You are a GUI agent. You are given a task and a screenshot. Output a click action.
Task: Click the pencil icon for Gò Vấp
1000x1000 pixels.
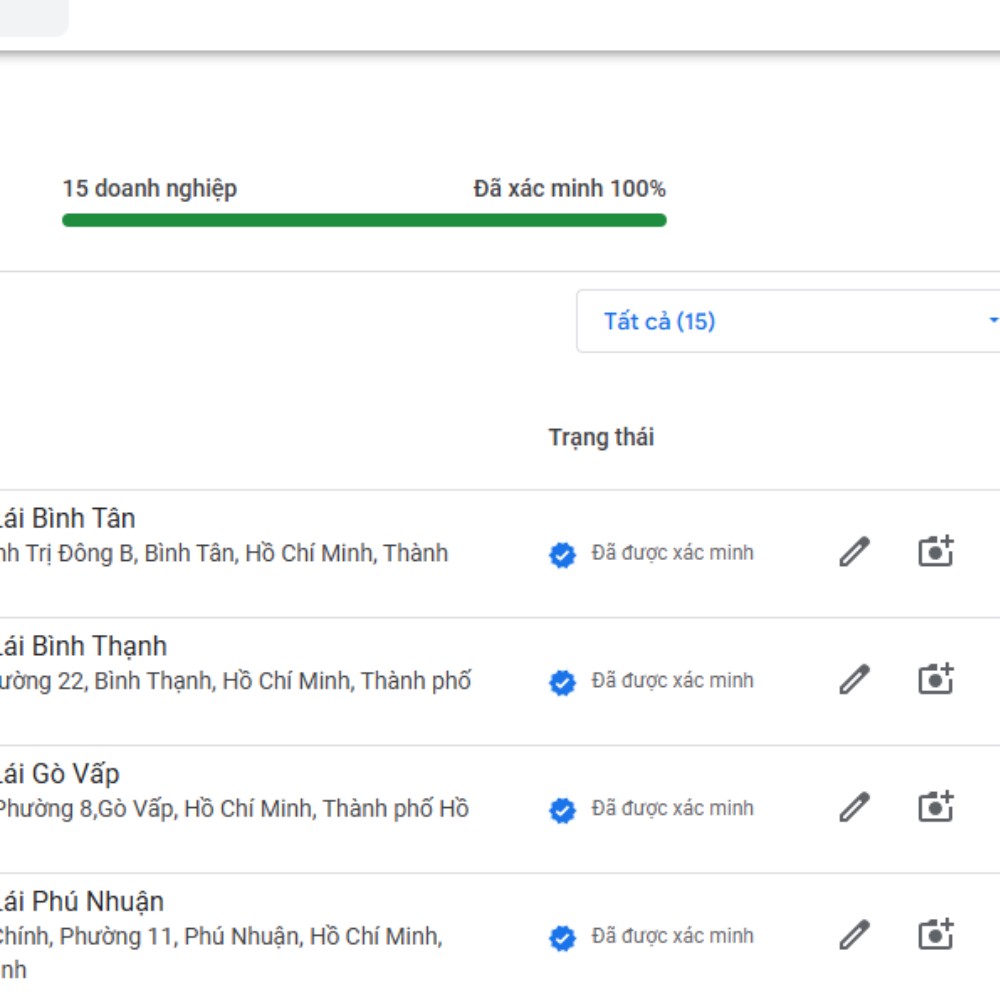(x=854, y=808)
